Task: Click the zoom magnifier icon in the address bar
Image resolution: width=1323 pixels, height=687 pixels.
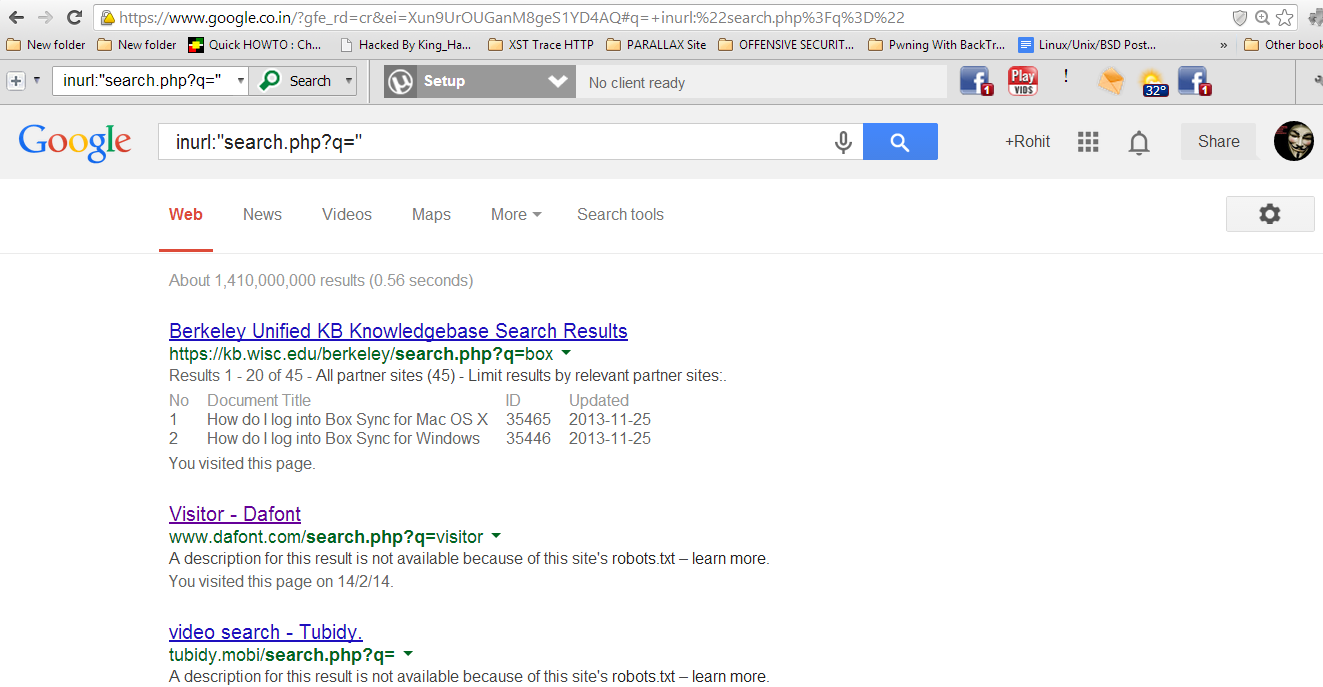Action: 1262,18
